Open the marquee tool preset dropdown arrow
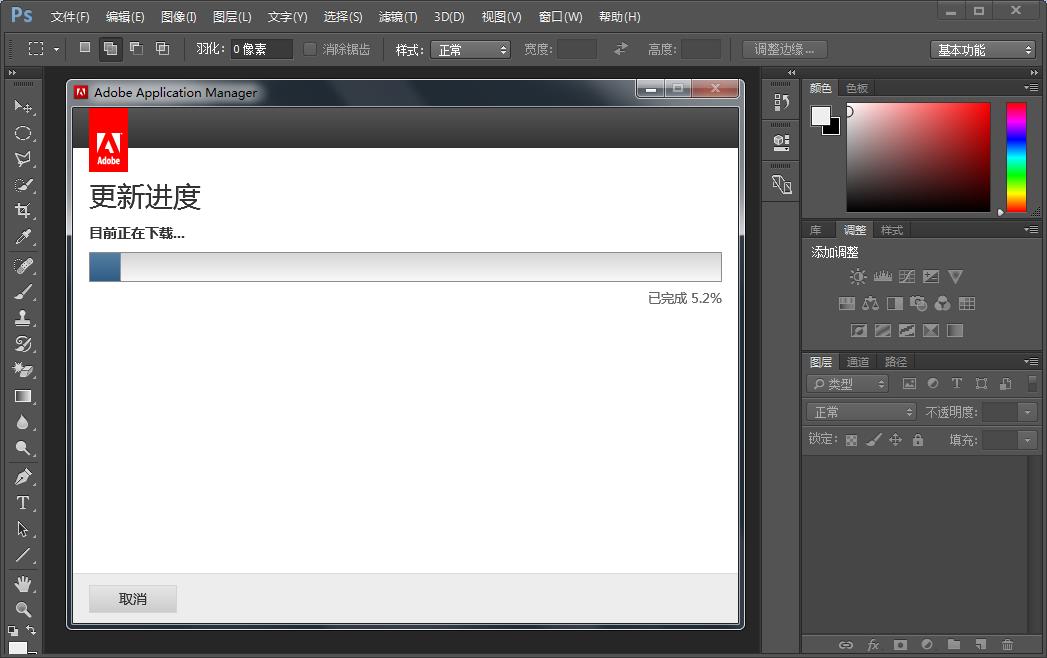This screenshot has width=1047, height=658. pos(56,49)
